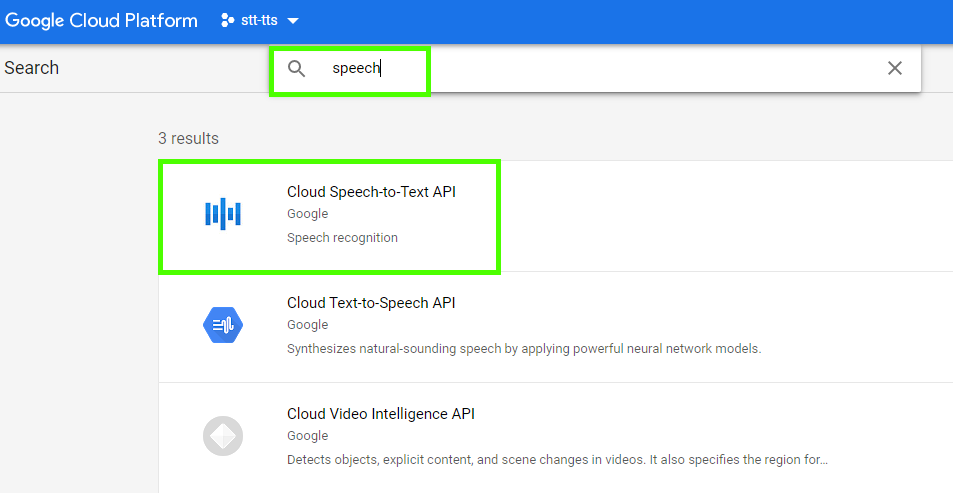
Task: Click the Cloud Text-to-Speech API hexagon icon
Action: 223,324
